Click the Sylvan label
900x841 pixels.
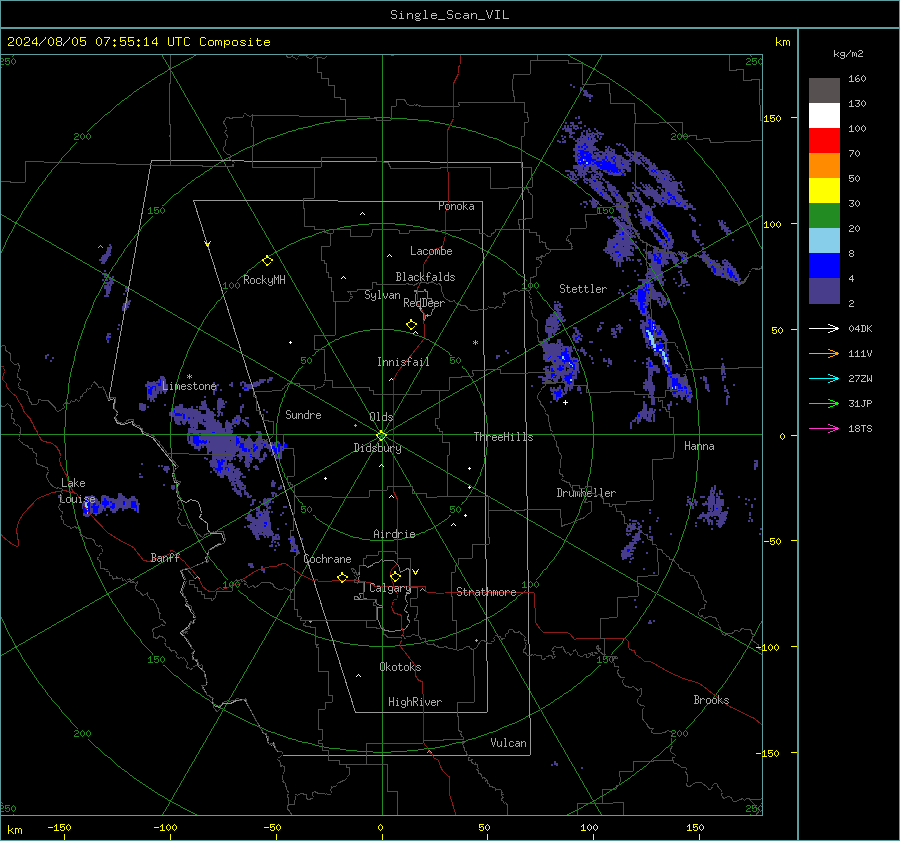point(382,295)
